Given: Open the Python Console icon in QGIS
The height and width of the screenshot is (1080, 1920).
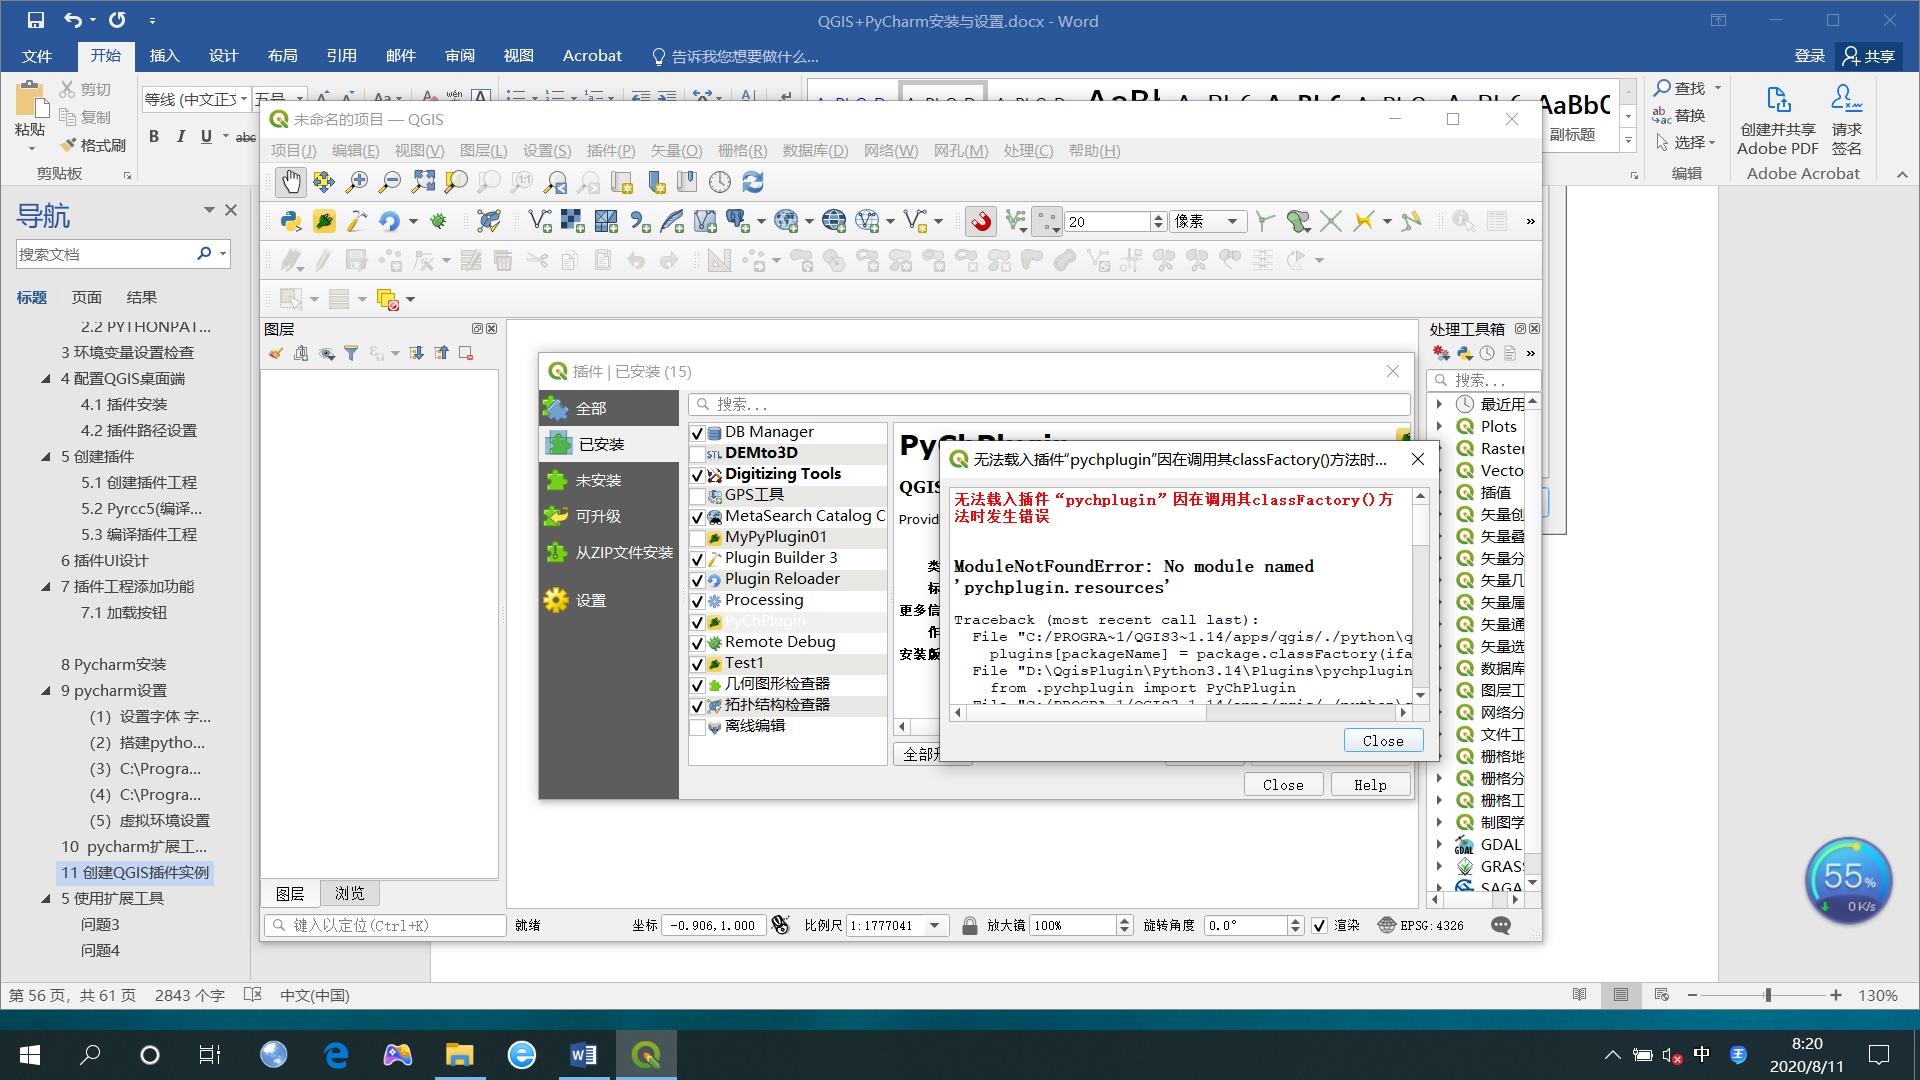Looking at the screenshot, I should [291, 221].
